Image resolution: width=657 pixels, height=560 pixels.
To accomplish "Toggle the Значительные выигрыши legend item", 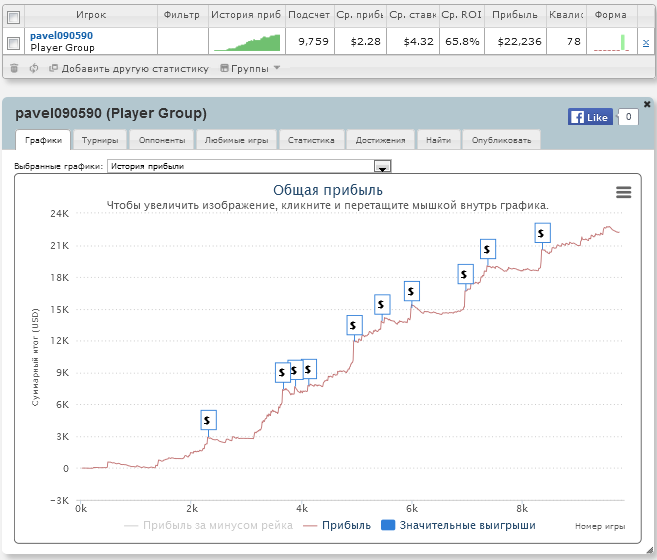I will [x=458, y=525].
